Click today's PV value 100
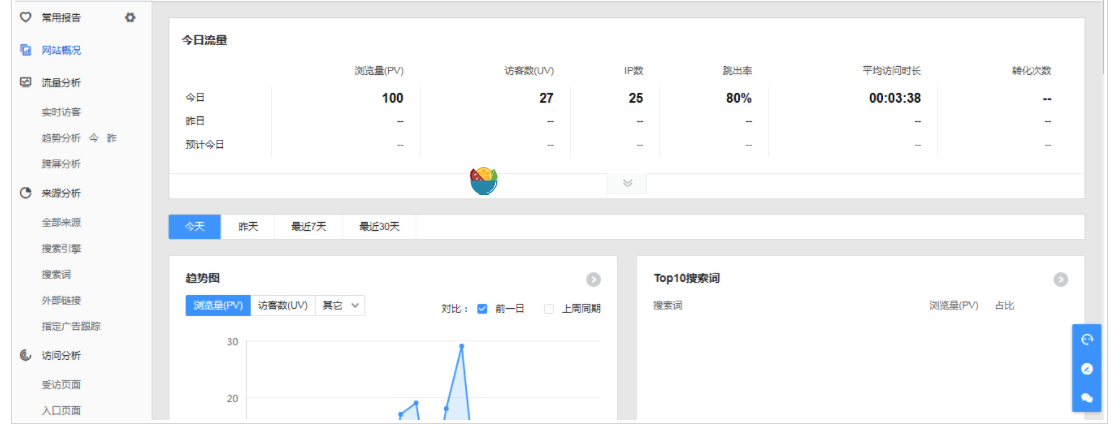Screen dimensions: 1120x424 (x=392, y=99)
